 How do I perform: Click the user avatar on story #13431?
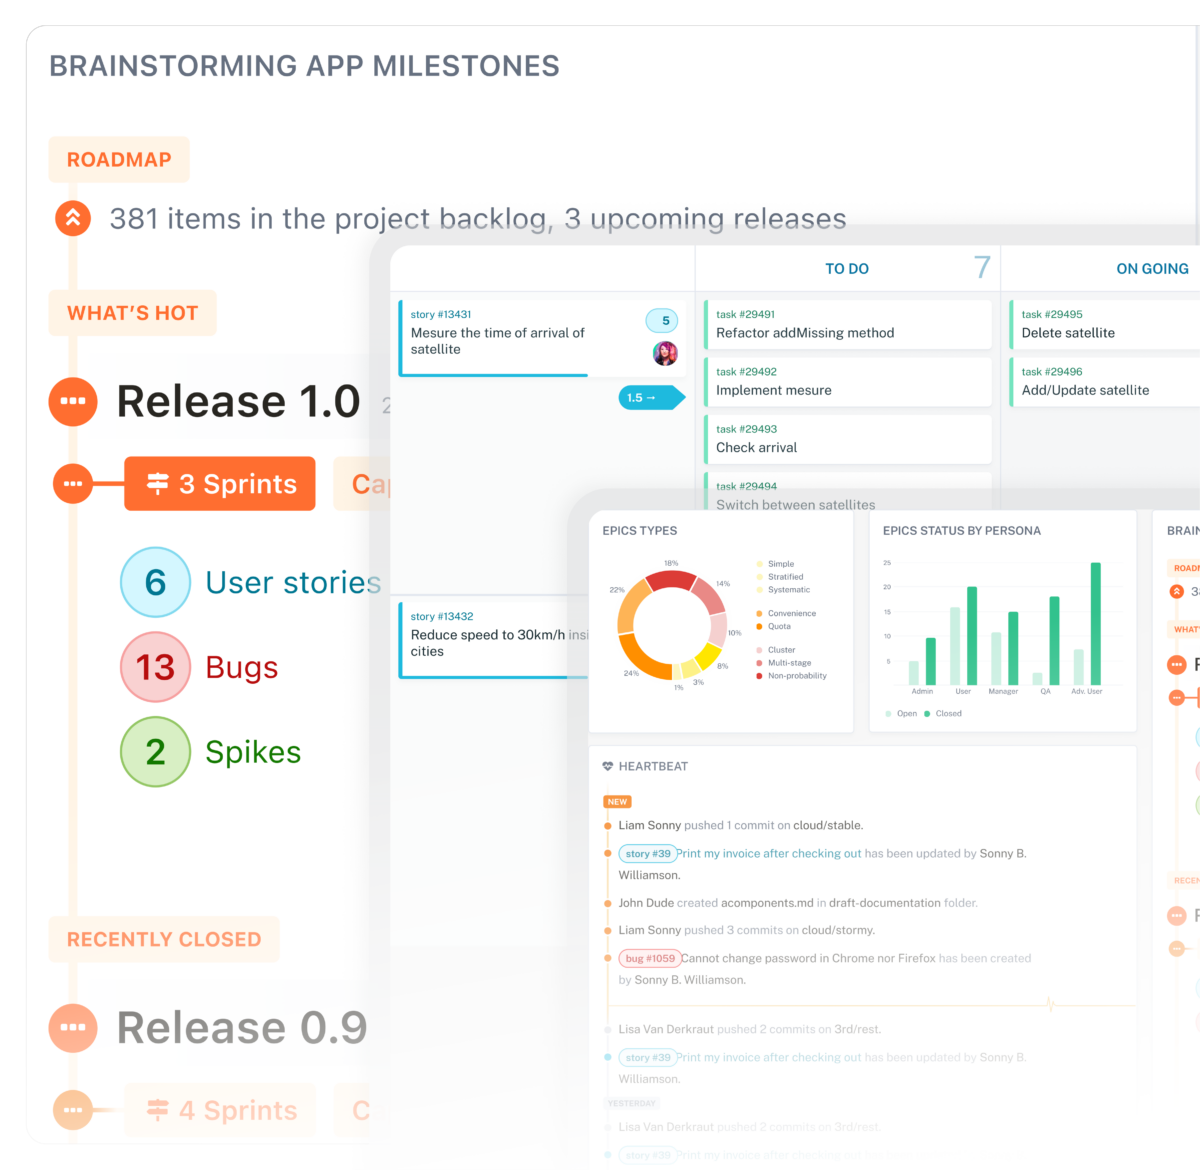(665, 353)
